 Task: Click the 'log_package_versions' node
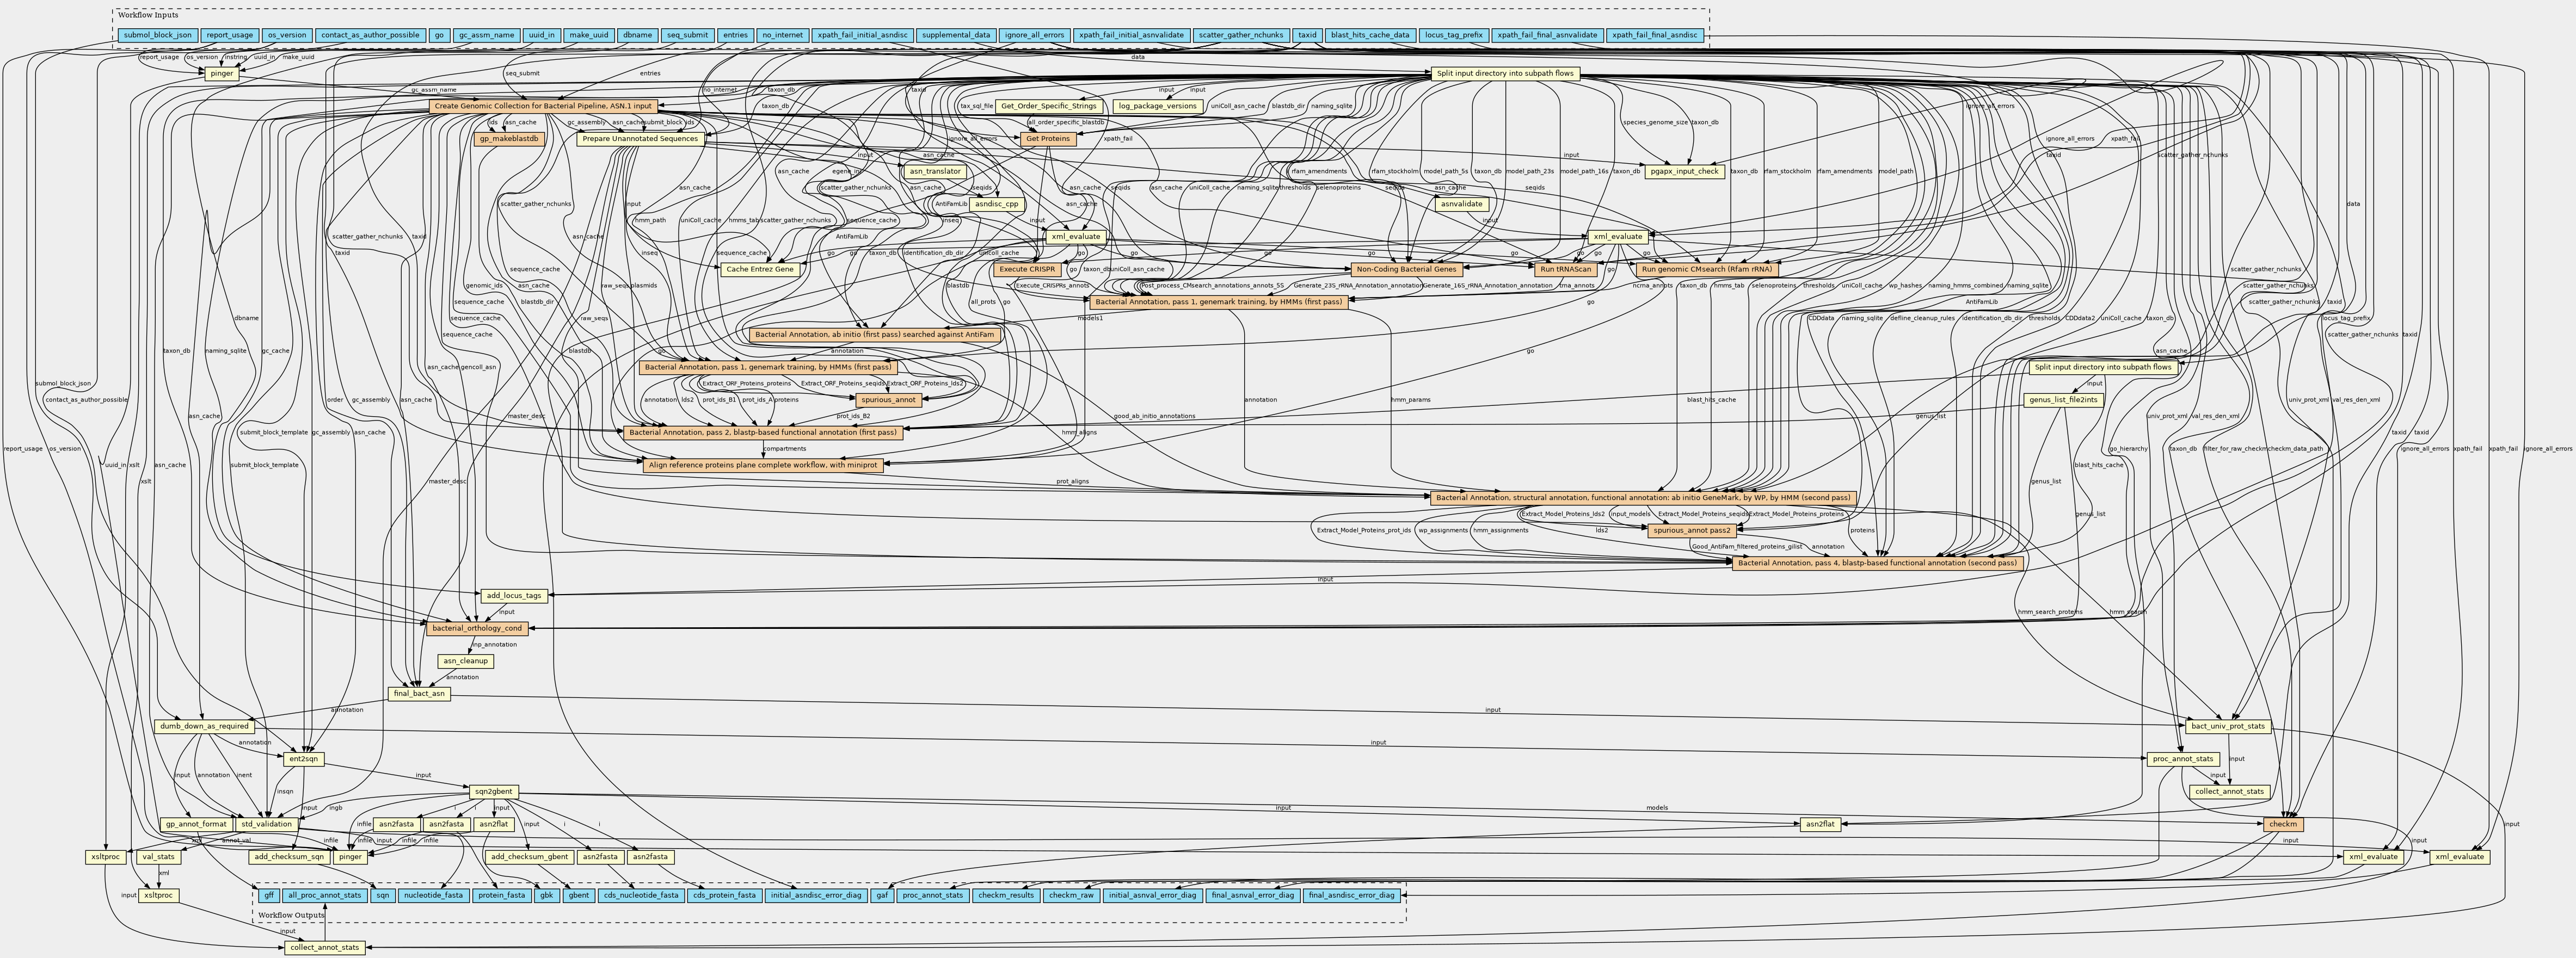(1158, 106)
